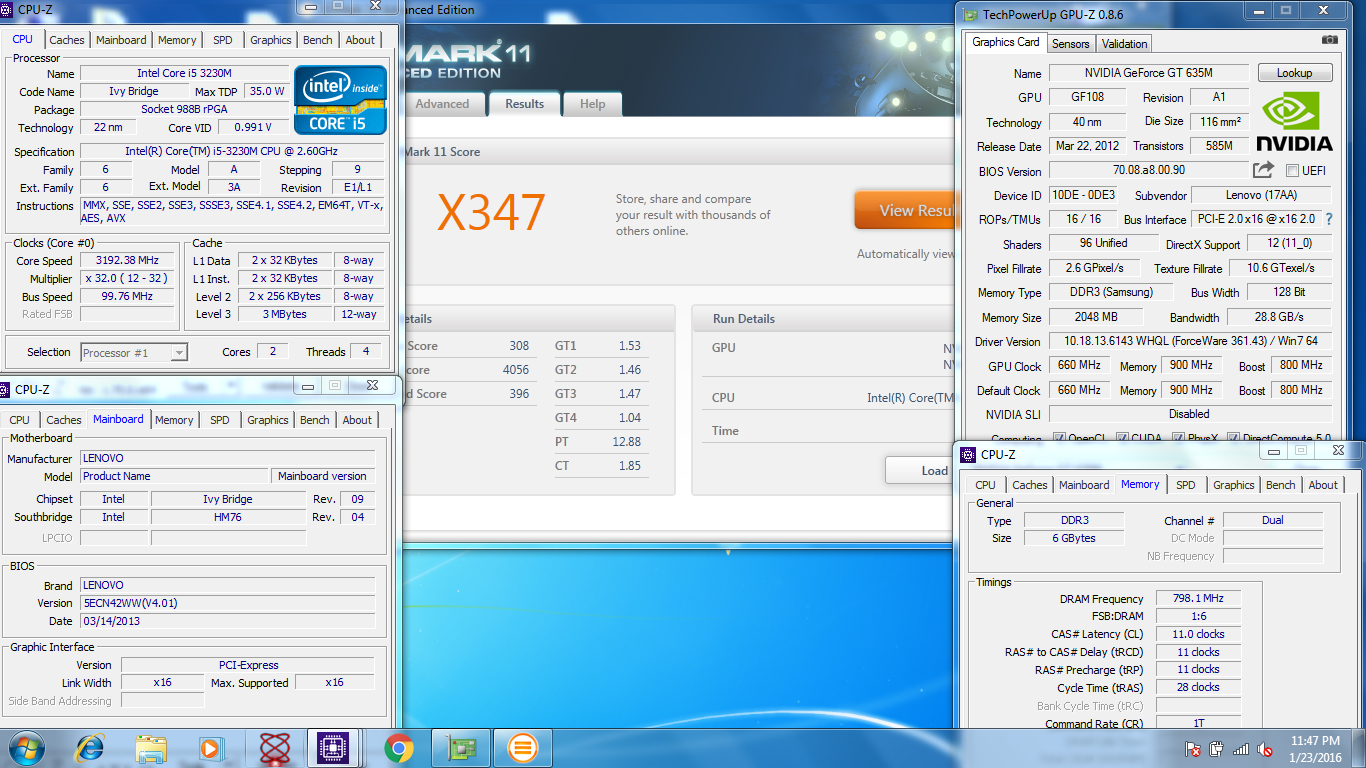
Task: Switch to the Advanced tab in 3DMark 11
Action: (442, 104)
